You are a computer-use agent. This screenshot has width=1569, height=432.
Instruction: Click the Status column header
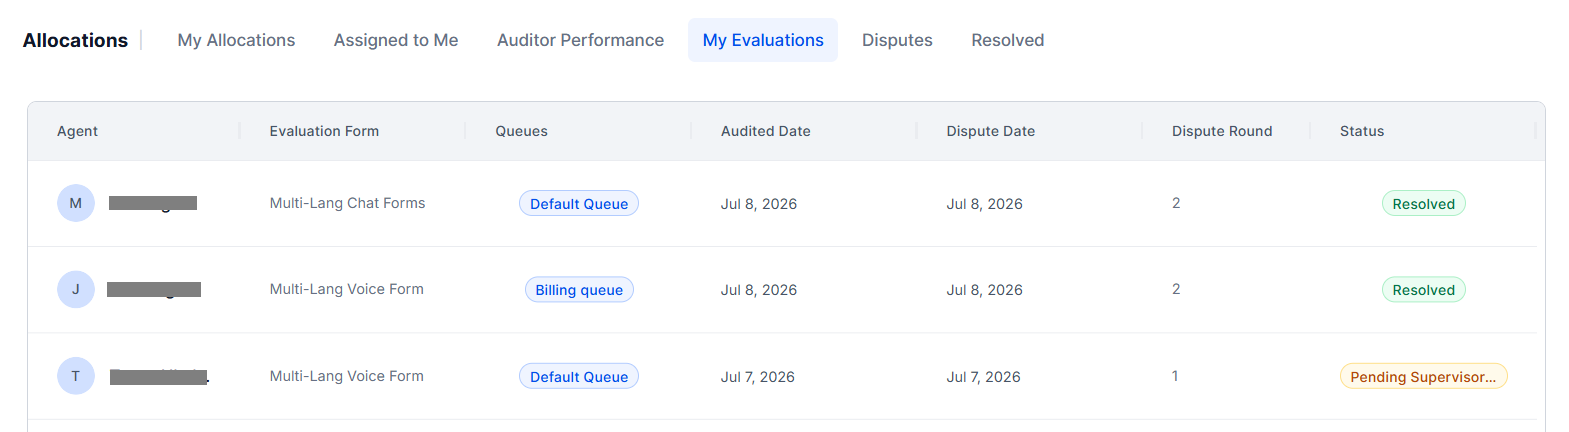[1362, 131]
